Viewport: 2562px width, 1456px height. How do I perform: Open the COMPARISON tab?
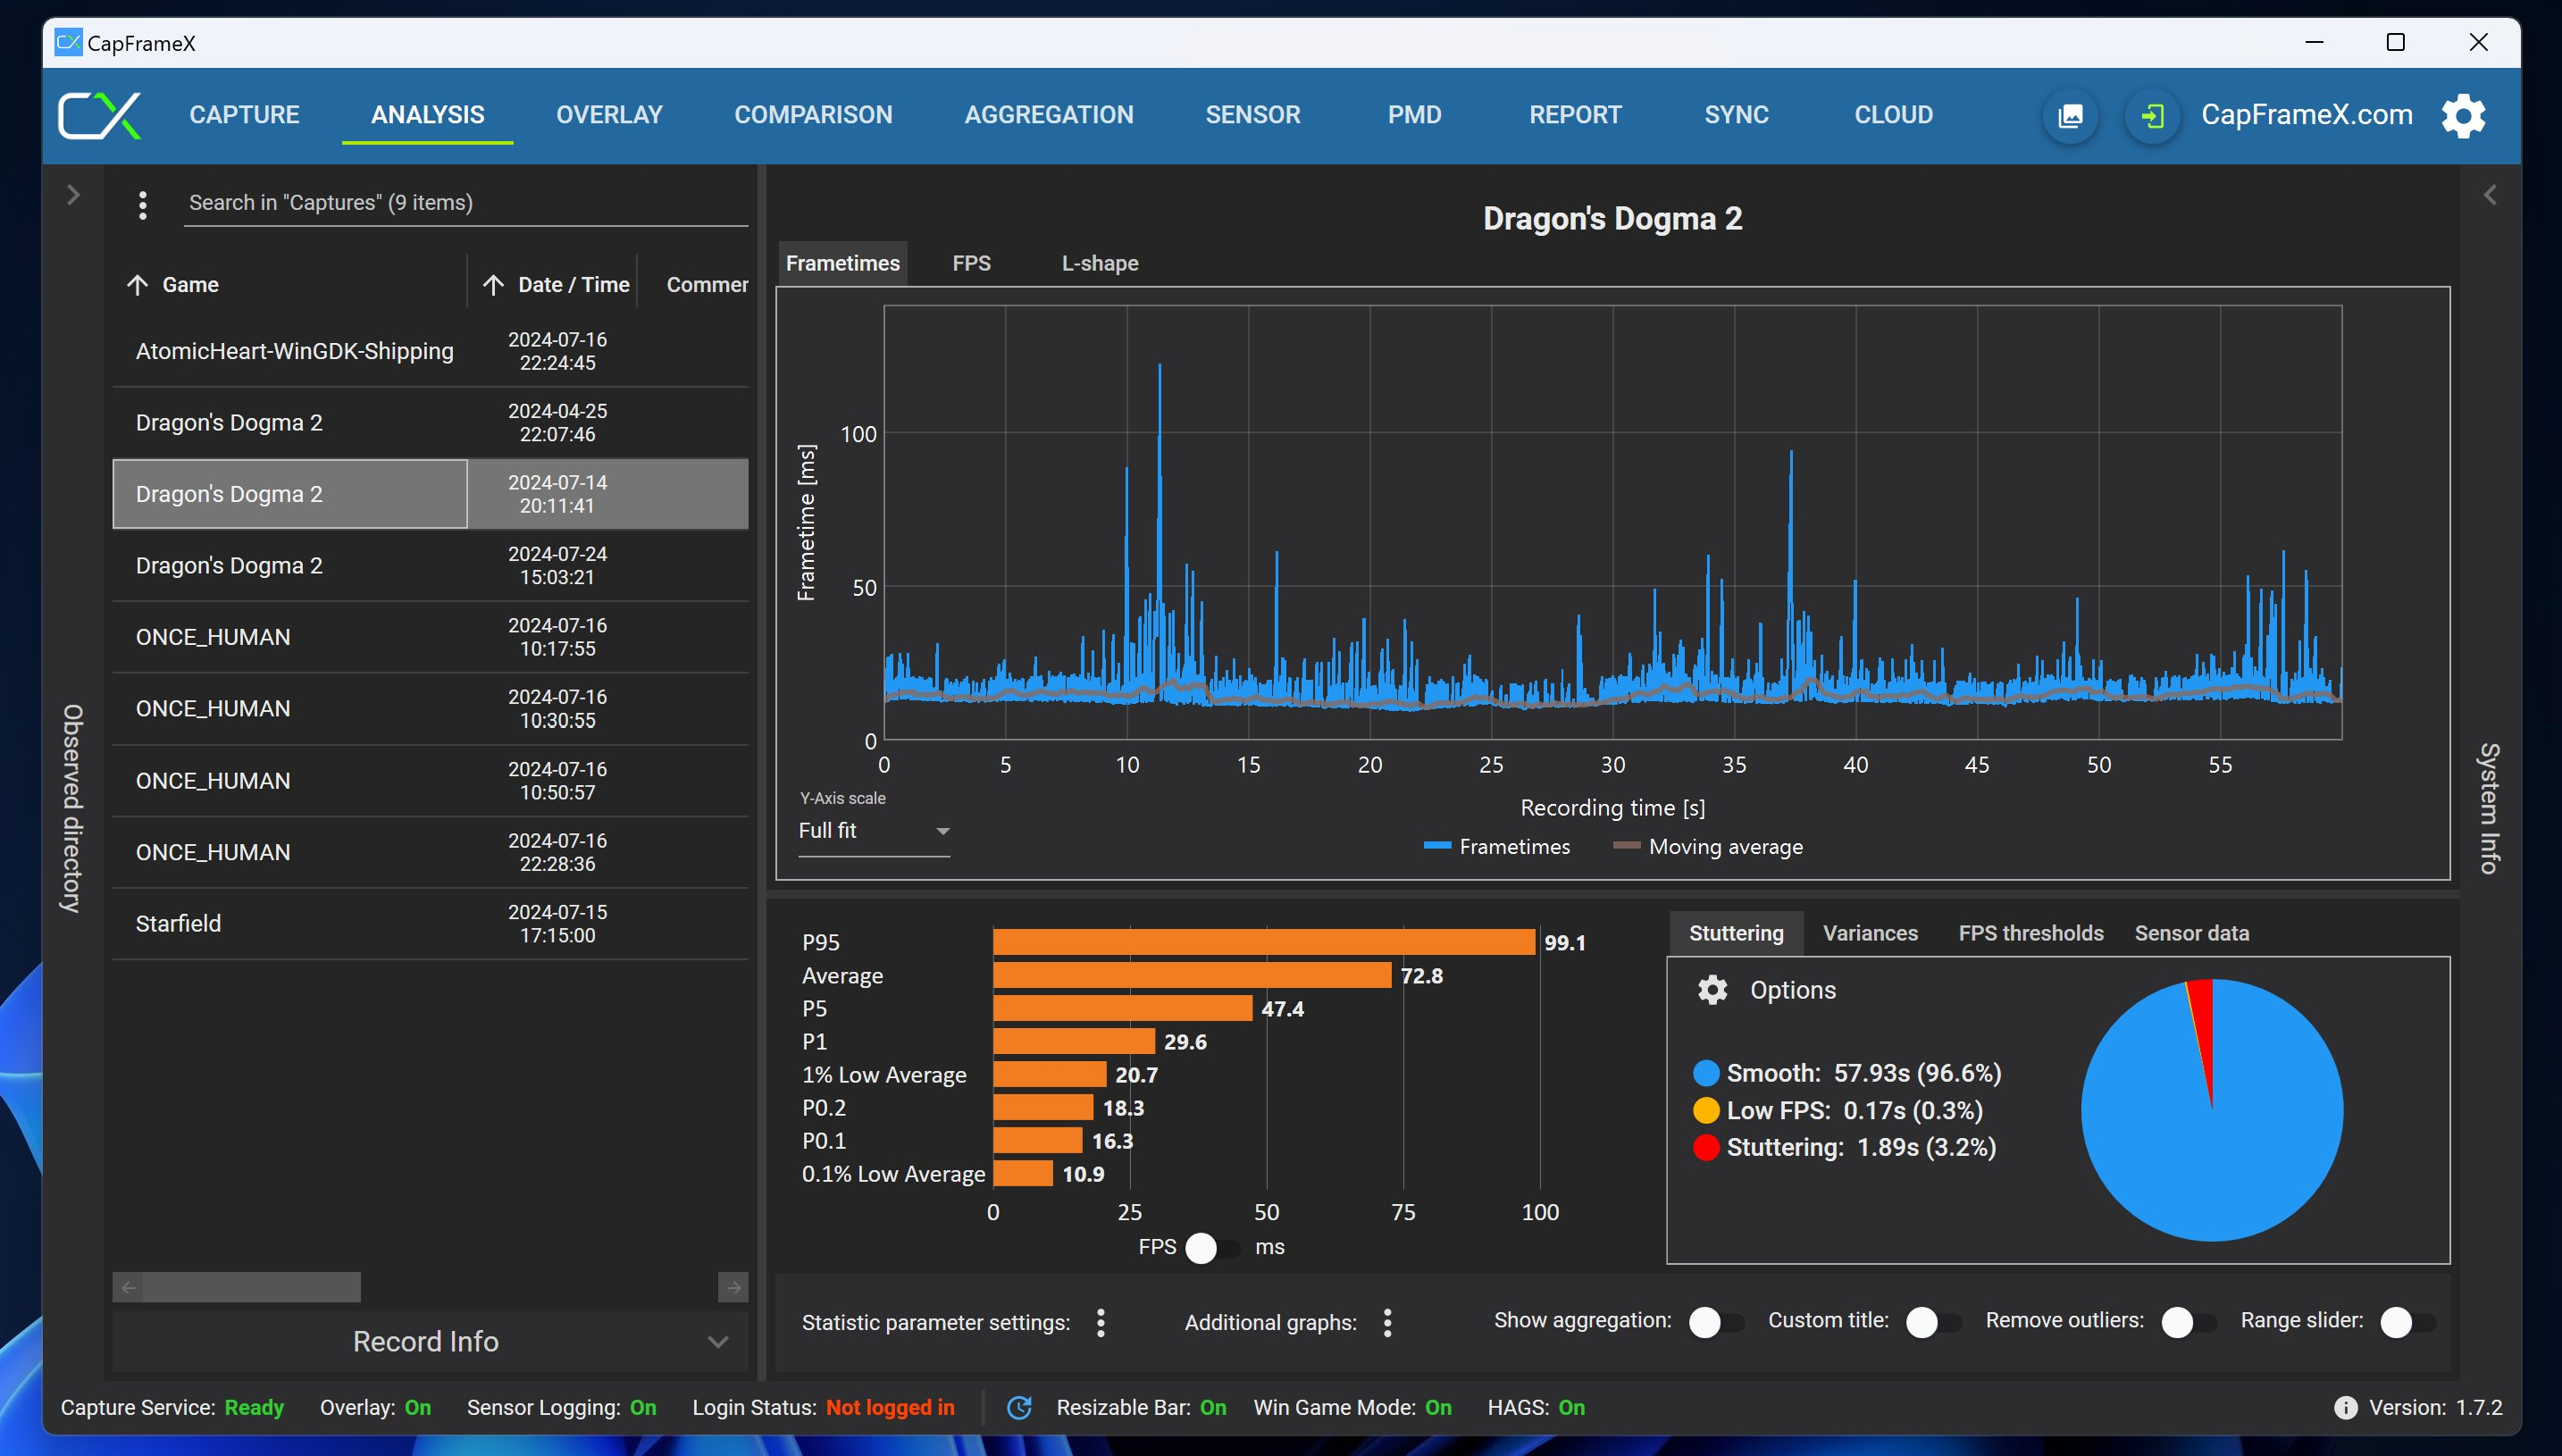tap(813, 115)
